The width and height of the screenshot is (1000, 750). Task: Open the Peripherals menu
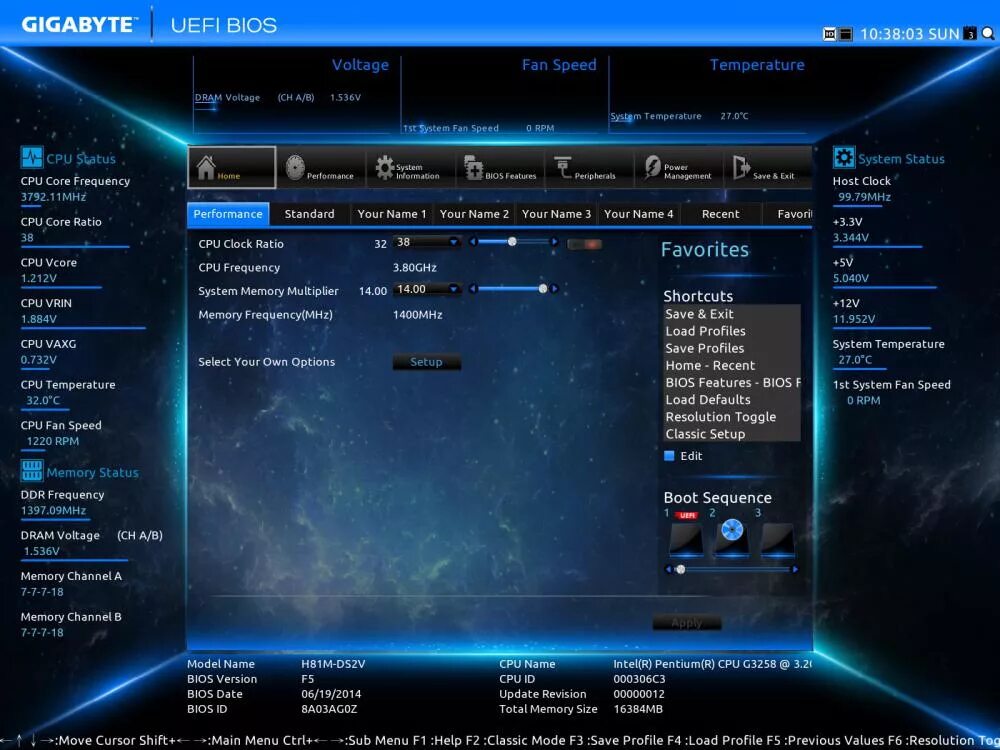click(x=589, y=168)
